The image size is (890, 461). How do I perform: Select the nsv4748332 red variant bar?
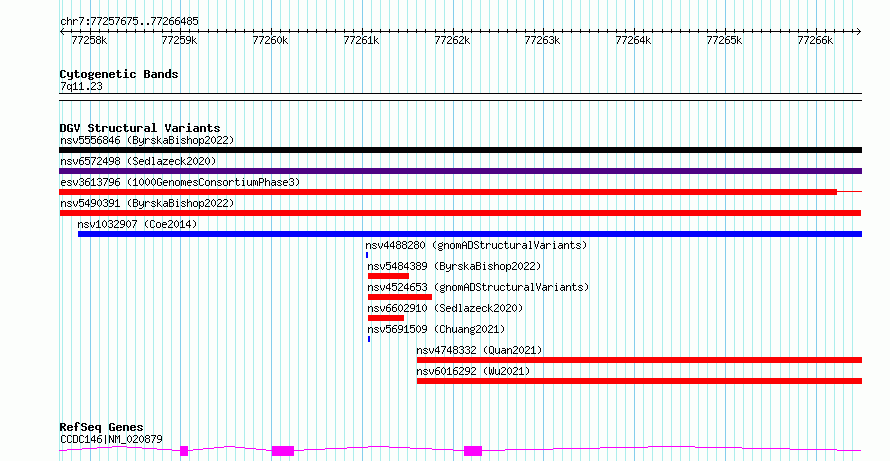click(639, 360)
